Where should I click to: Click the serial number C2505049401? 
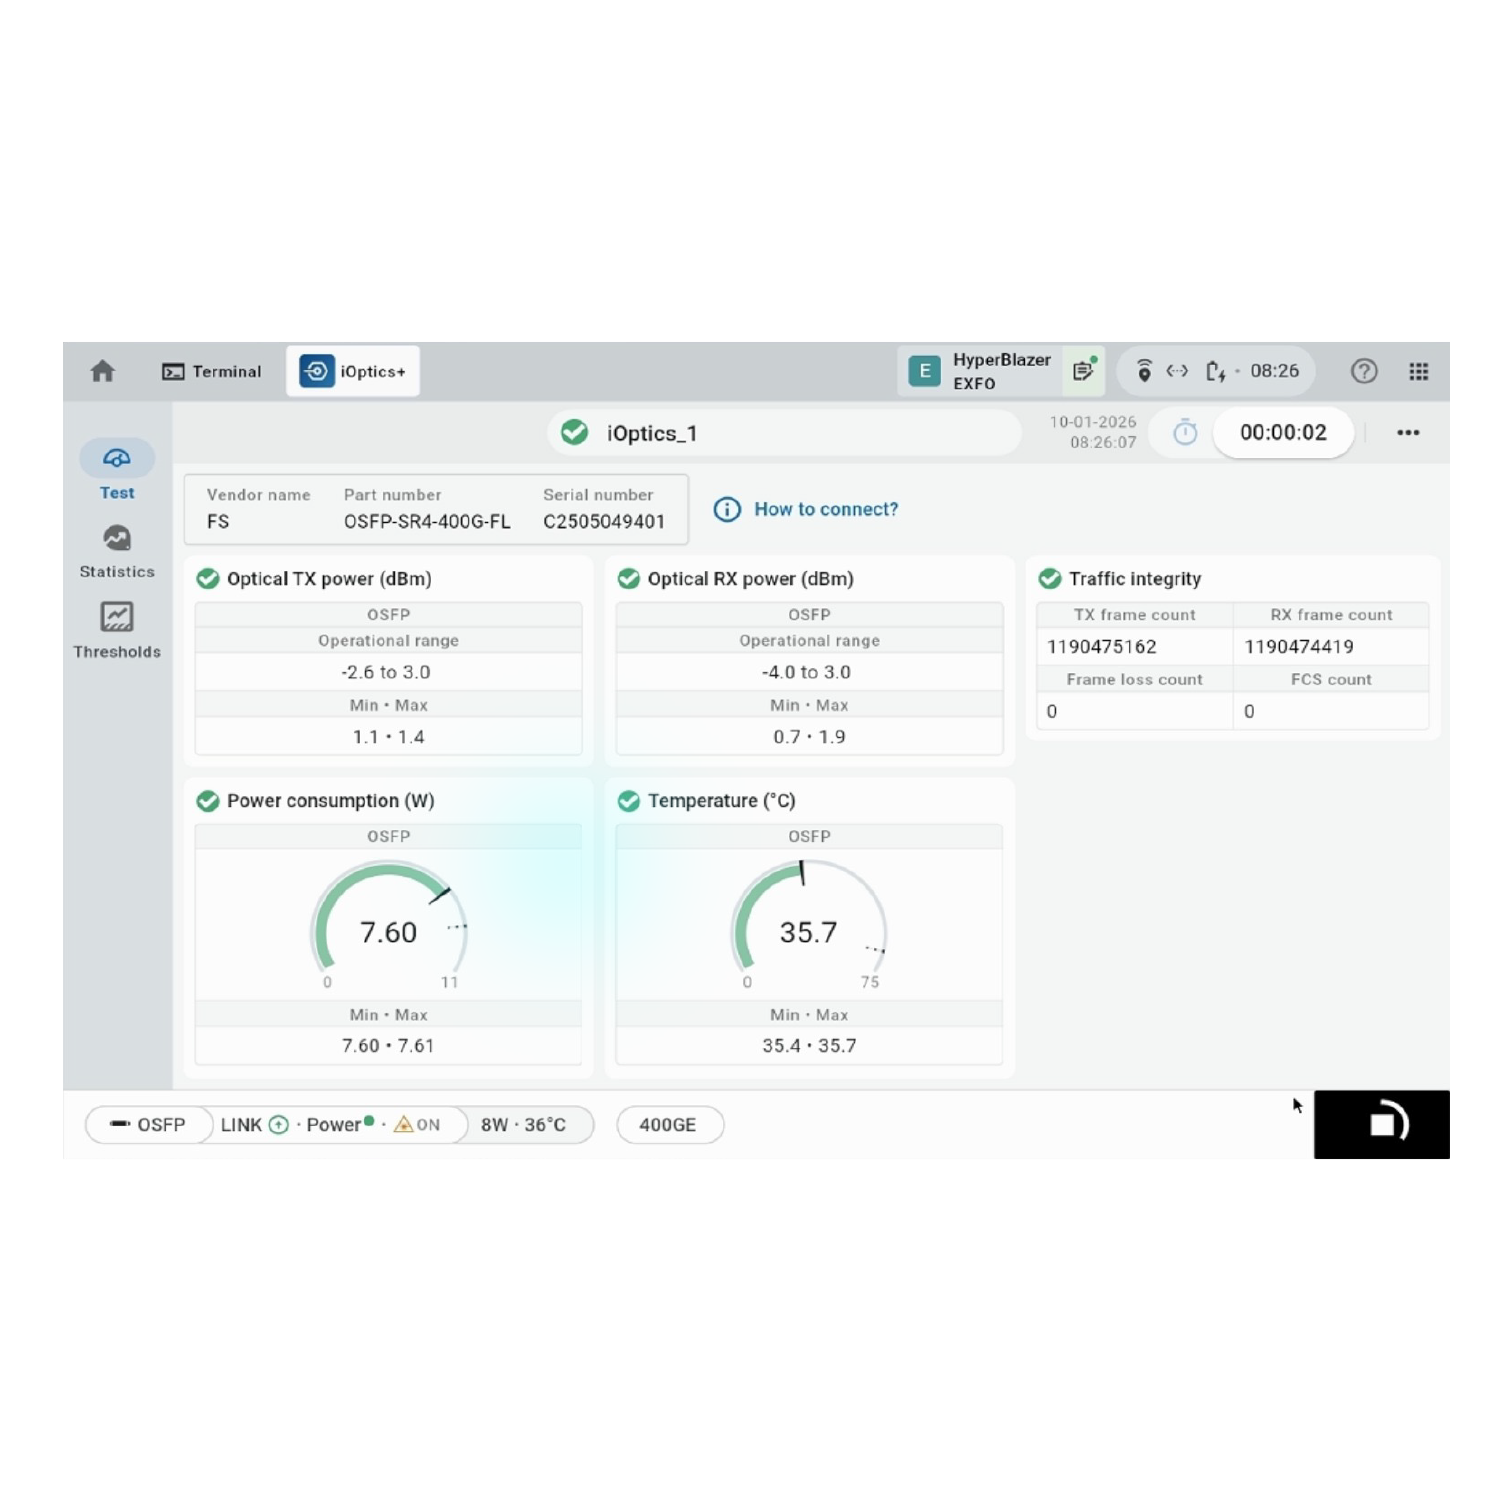point(604,522)
